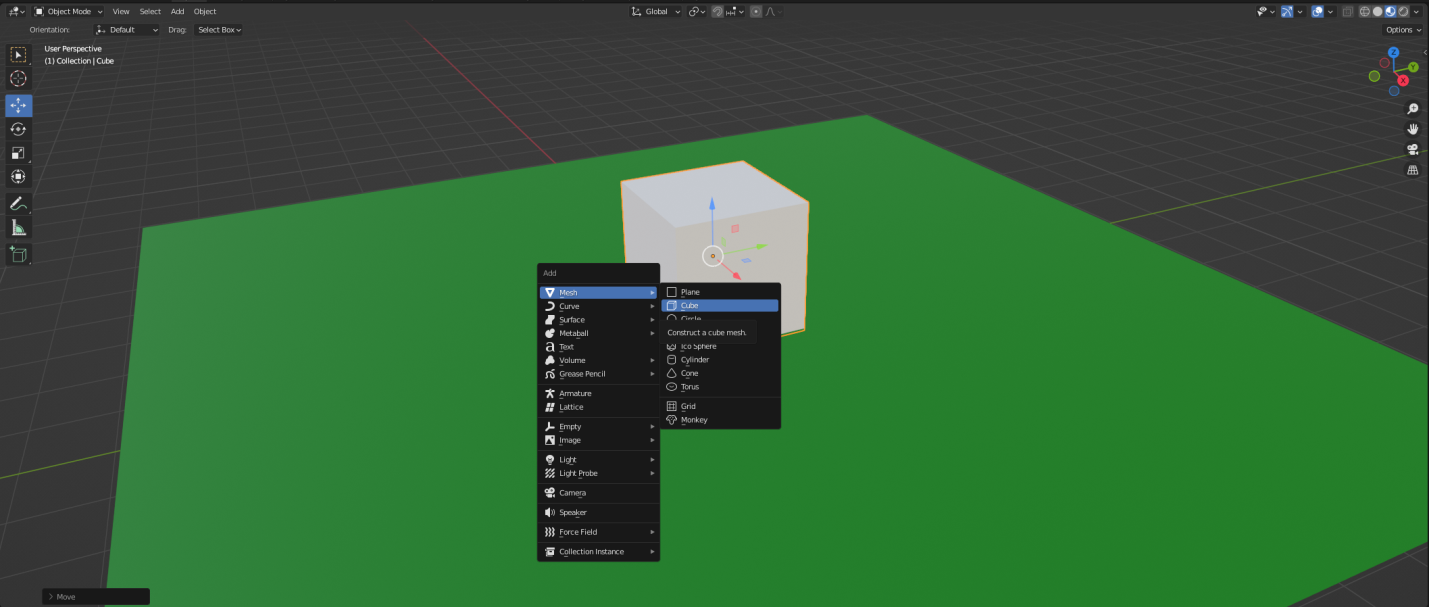
Task: Activate the Transform tool
Action: (x=18, y=177)
